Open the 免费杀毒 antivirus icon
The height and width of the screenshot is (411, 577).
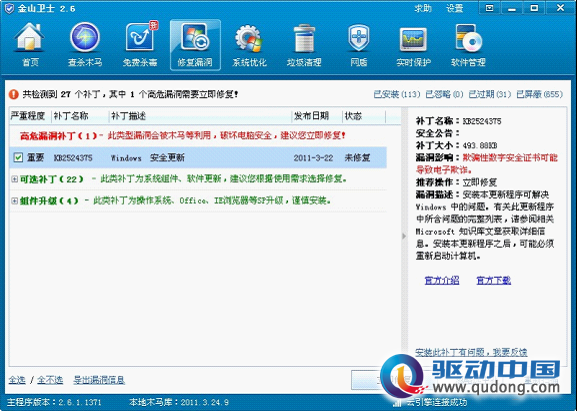pyautogui.click(x=140, y=45)
